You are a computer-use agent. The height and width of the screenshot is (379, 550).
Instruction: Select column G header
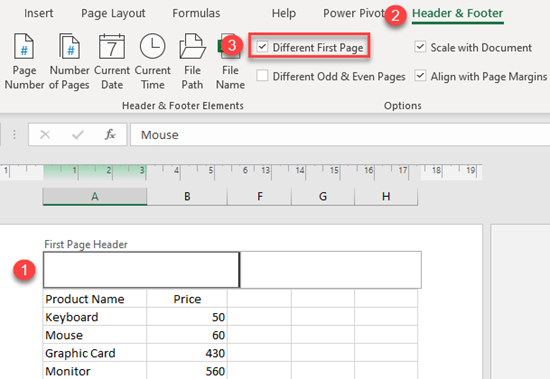(x=323, y=197)
